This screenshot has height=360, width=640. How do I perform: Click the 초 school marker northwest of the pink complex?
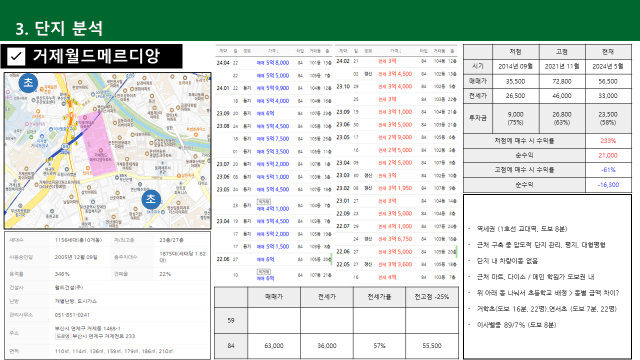pos(28,83)
